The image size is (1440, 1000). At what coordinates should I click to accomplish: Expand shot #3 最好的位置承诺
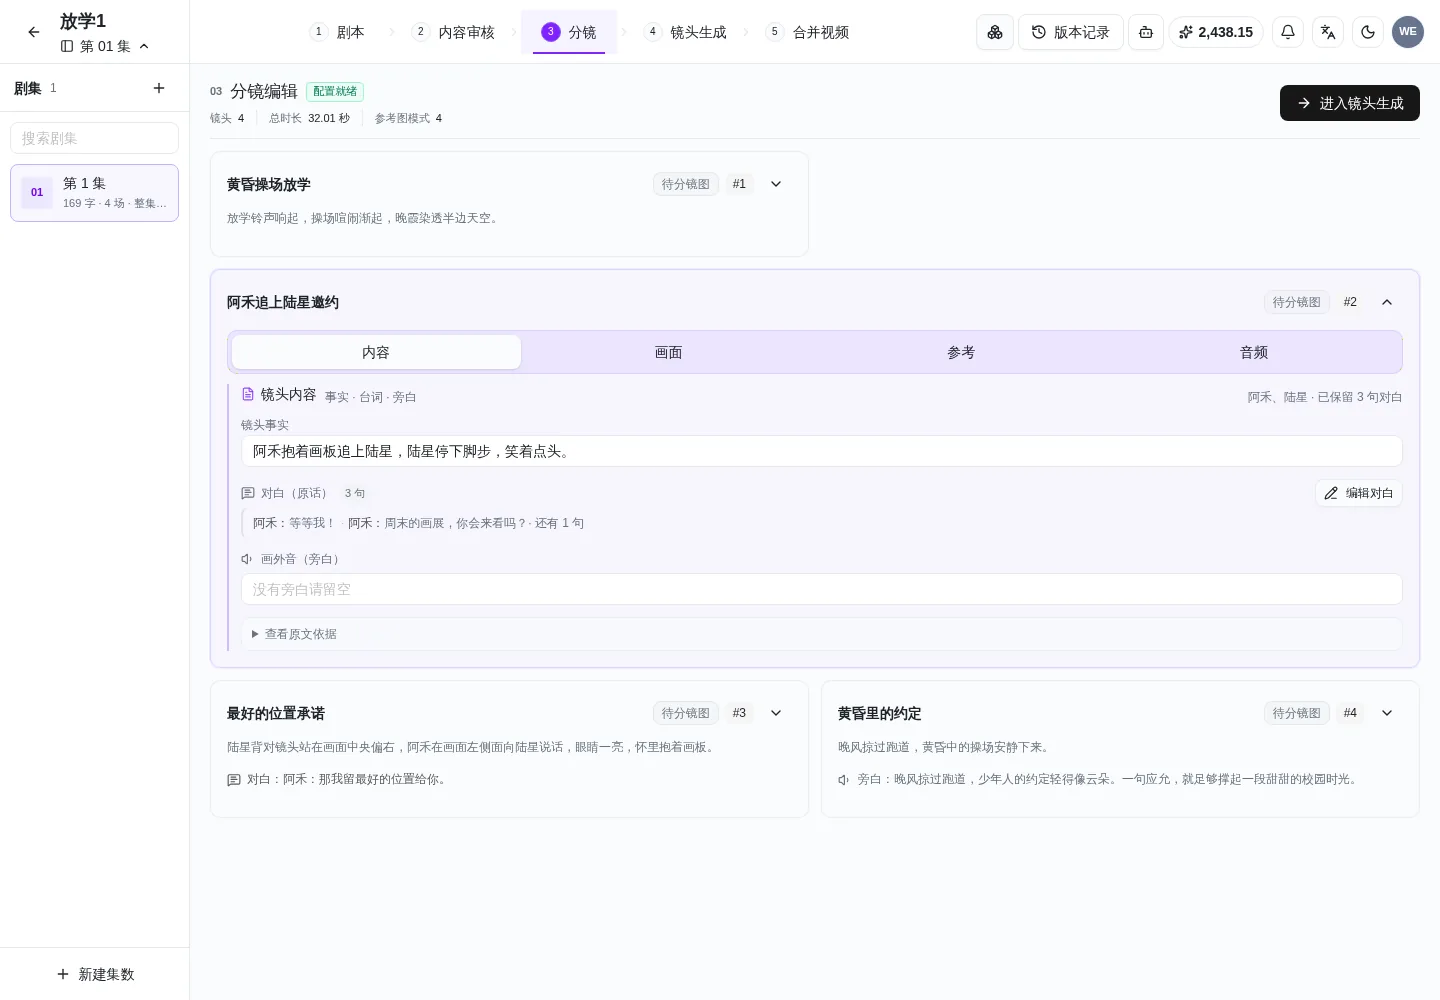(x=776, y=713)
